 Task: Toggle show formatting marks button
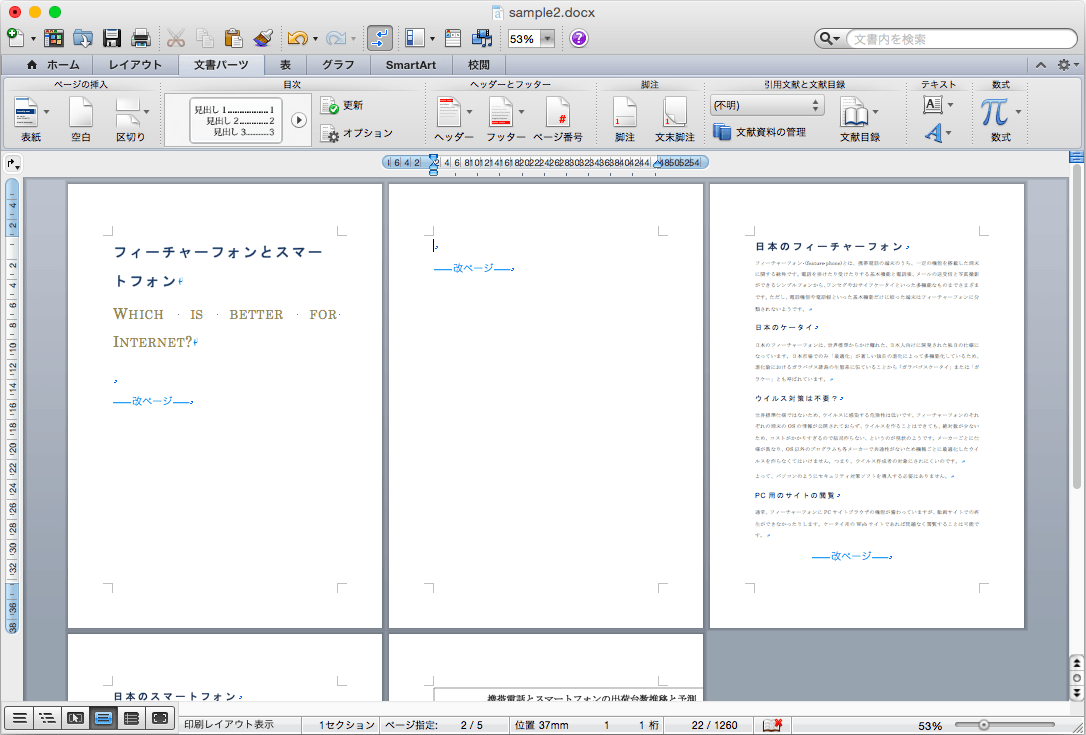(x=380, y=39)
